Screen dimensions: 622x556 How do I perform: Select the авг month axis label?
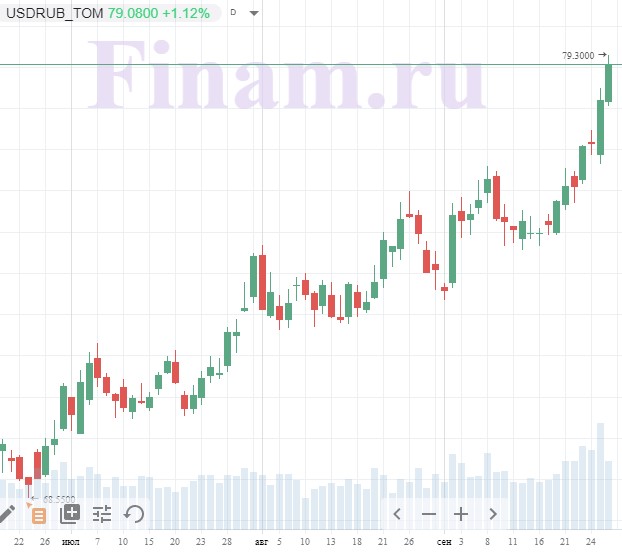(261, 542)
